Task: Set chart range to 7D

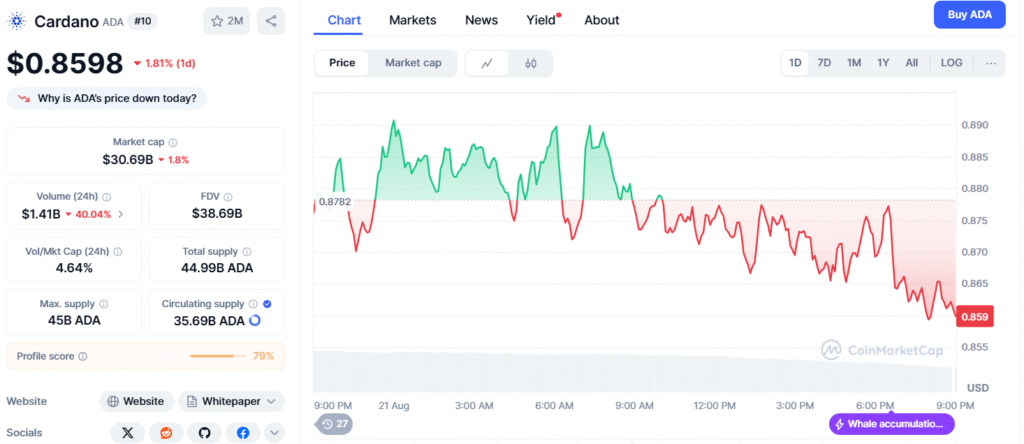Action: coord(824,63)
